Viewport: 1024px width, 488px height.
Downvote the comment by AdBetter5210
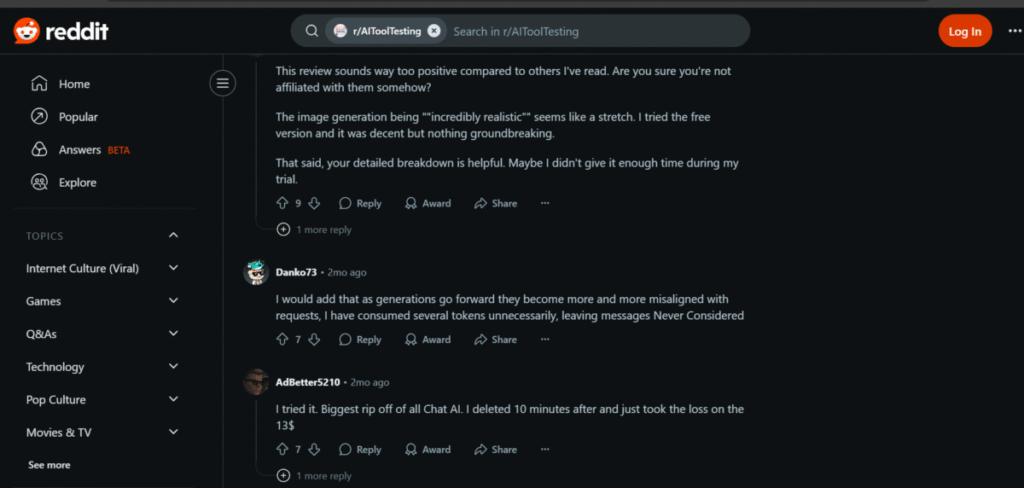coord(314,450)
